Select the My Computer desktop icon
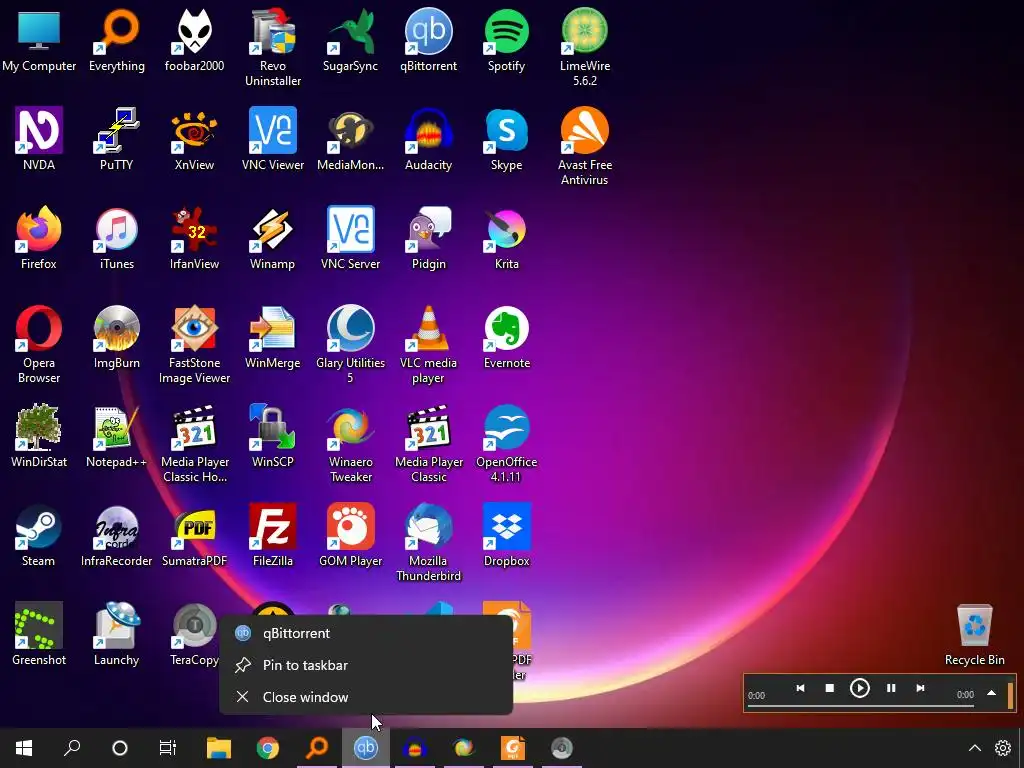 (x=39, y=41)
